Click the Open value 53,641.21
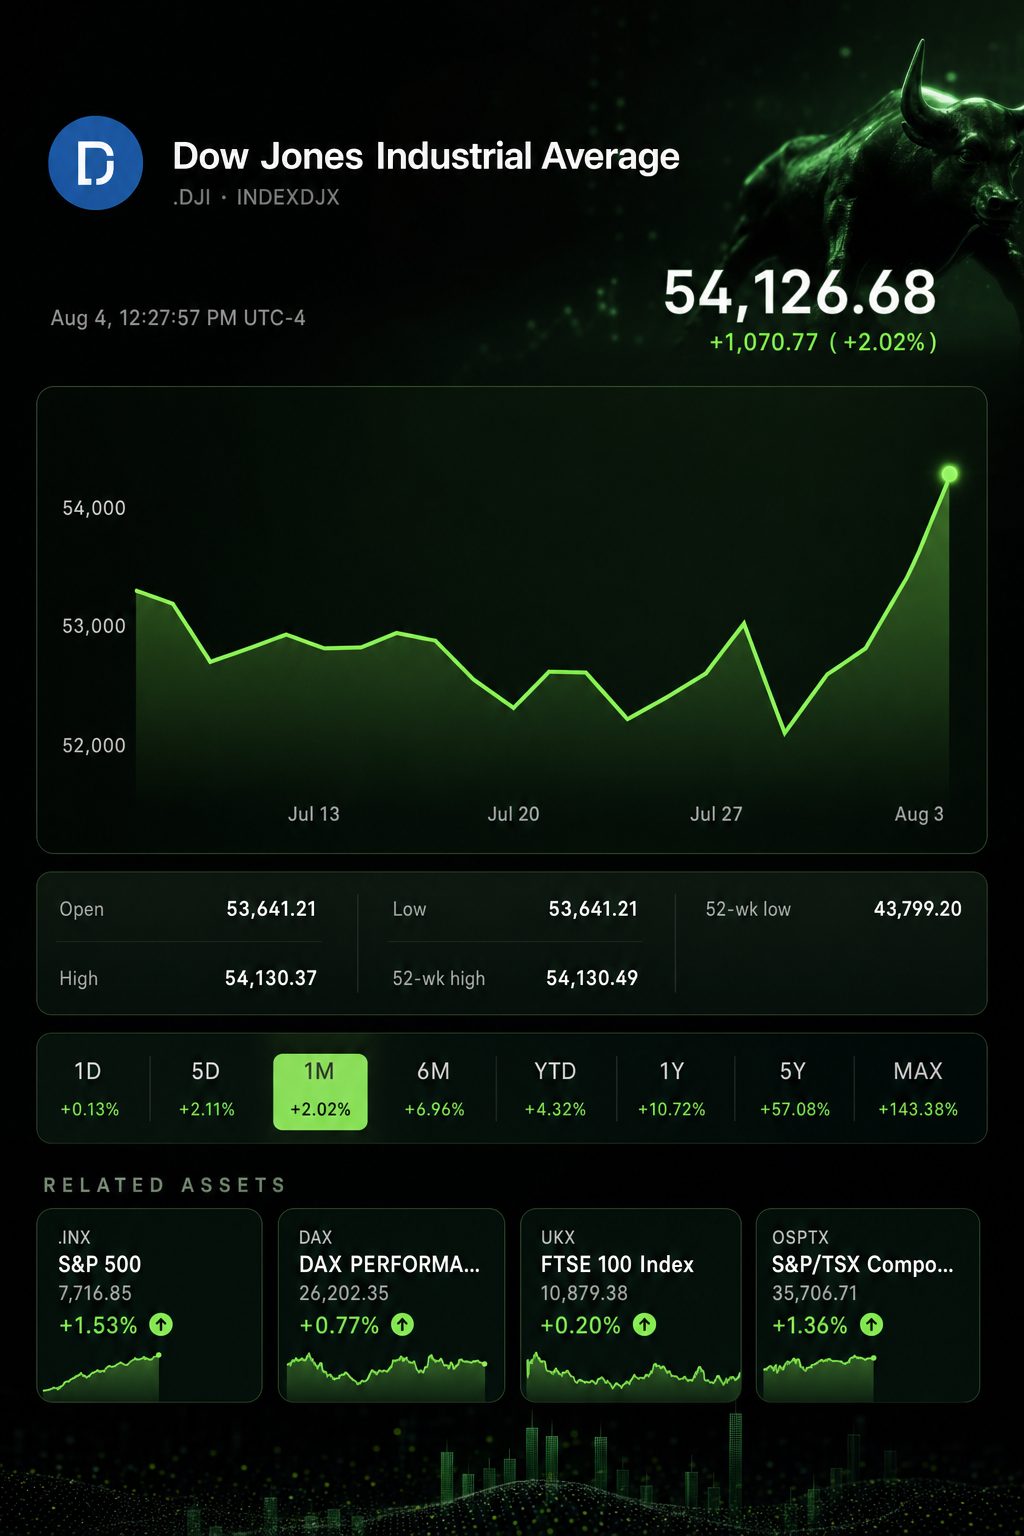 pos(271,909)
